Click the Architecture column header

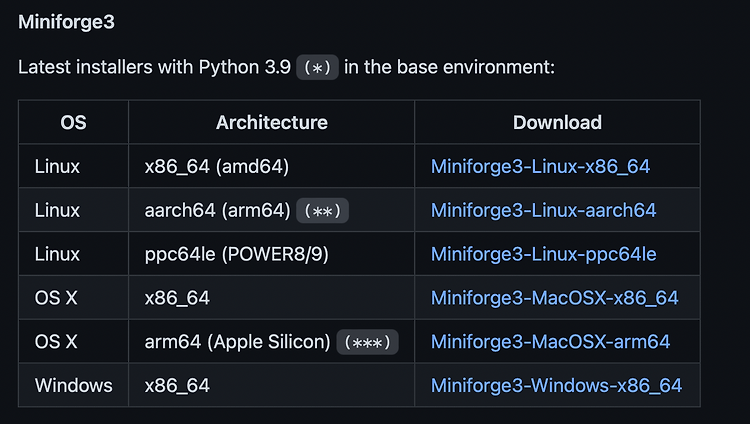[x=272, y=123]
